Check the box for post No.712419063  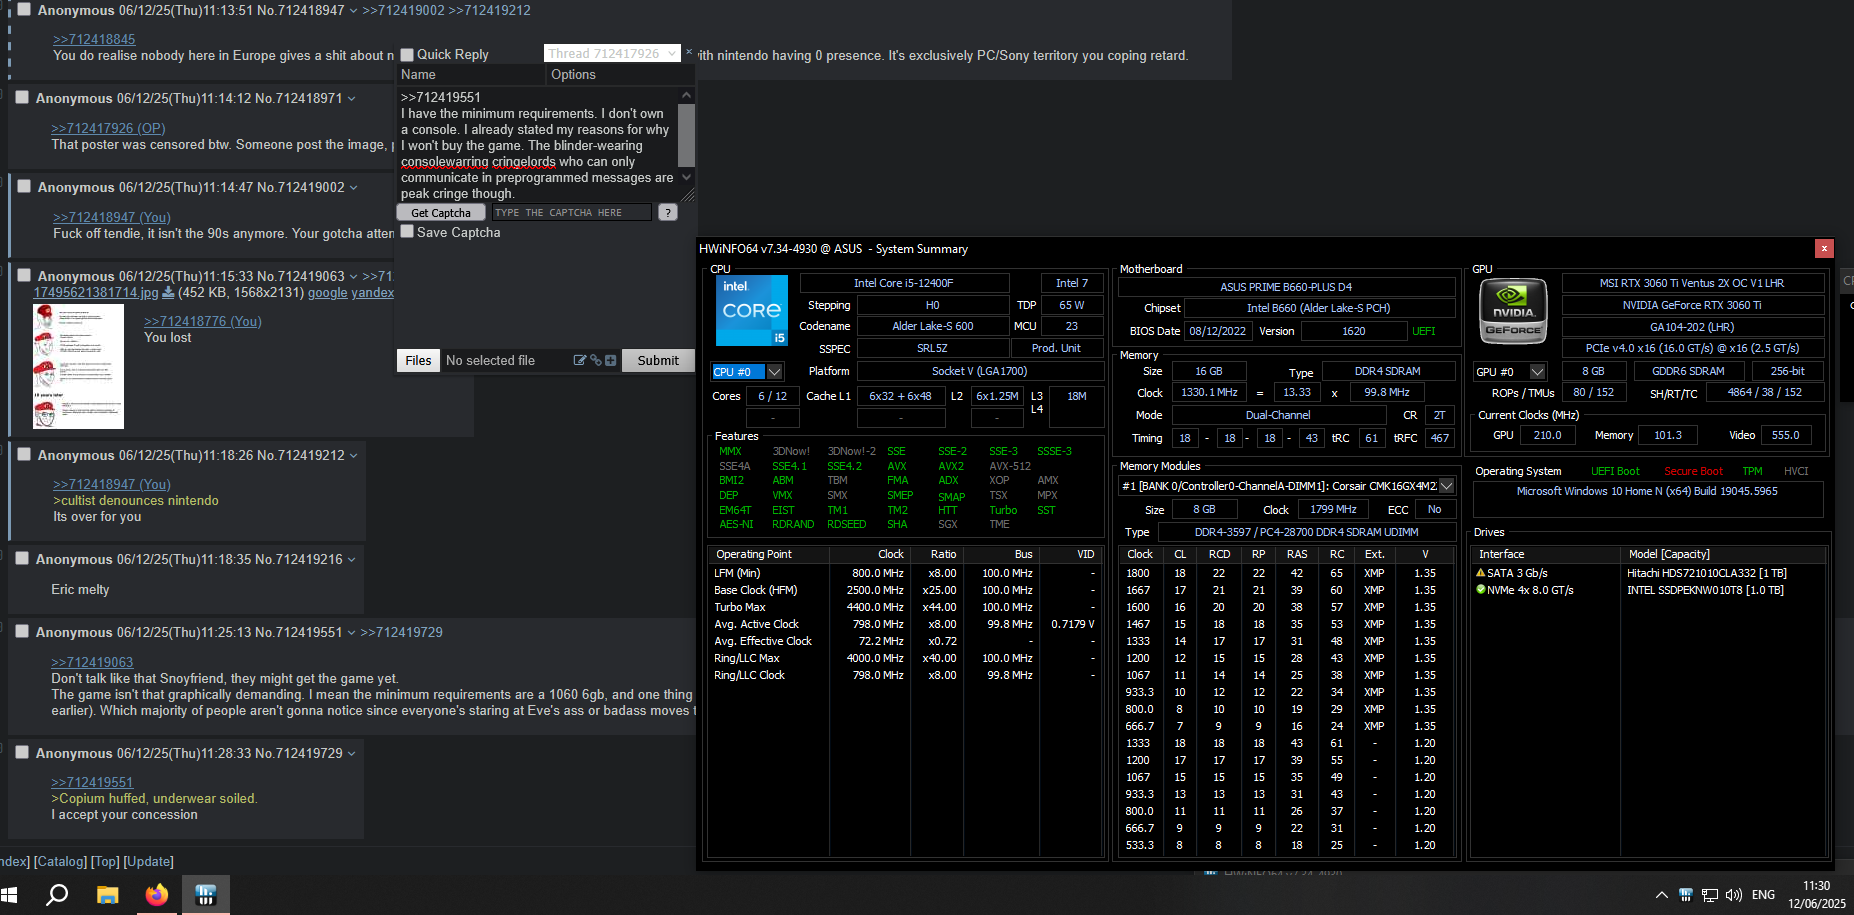(24, 275)
